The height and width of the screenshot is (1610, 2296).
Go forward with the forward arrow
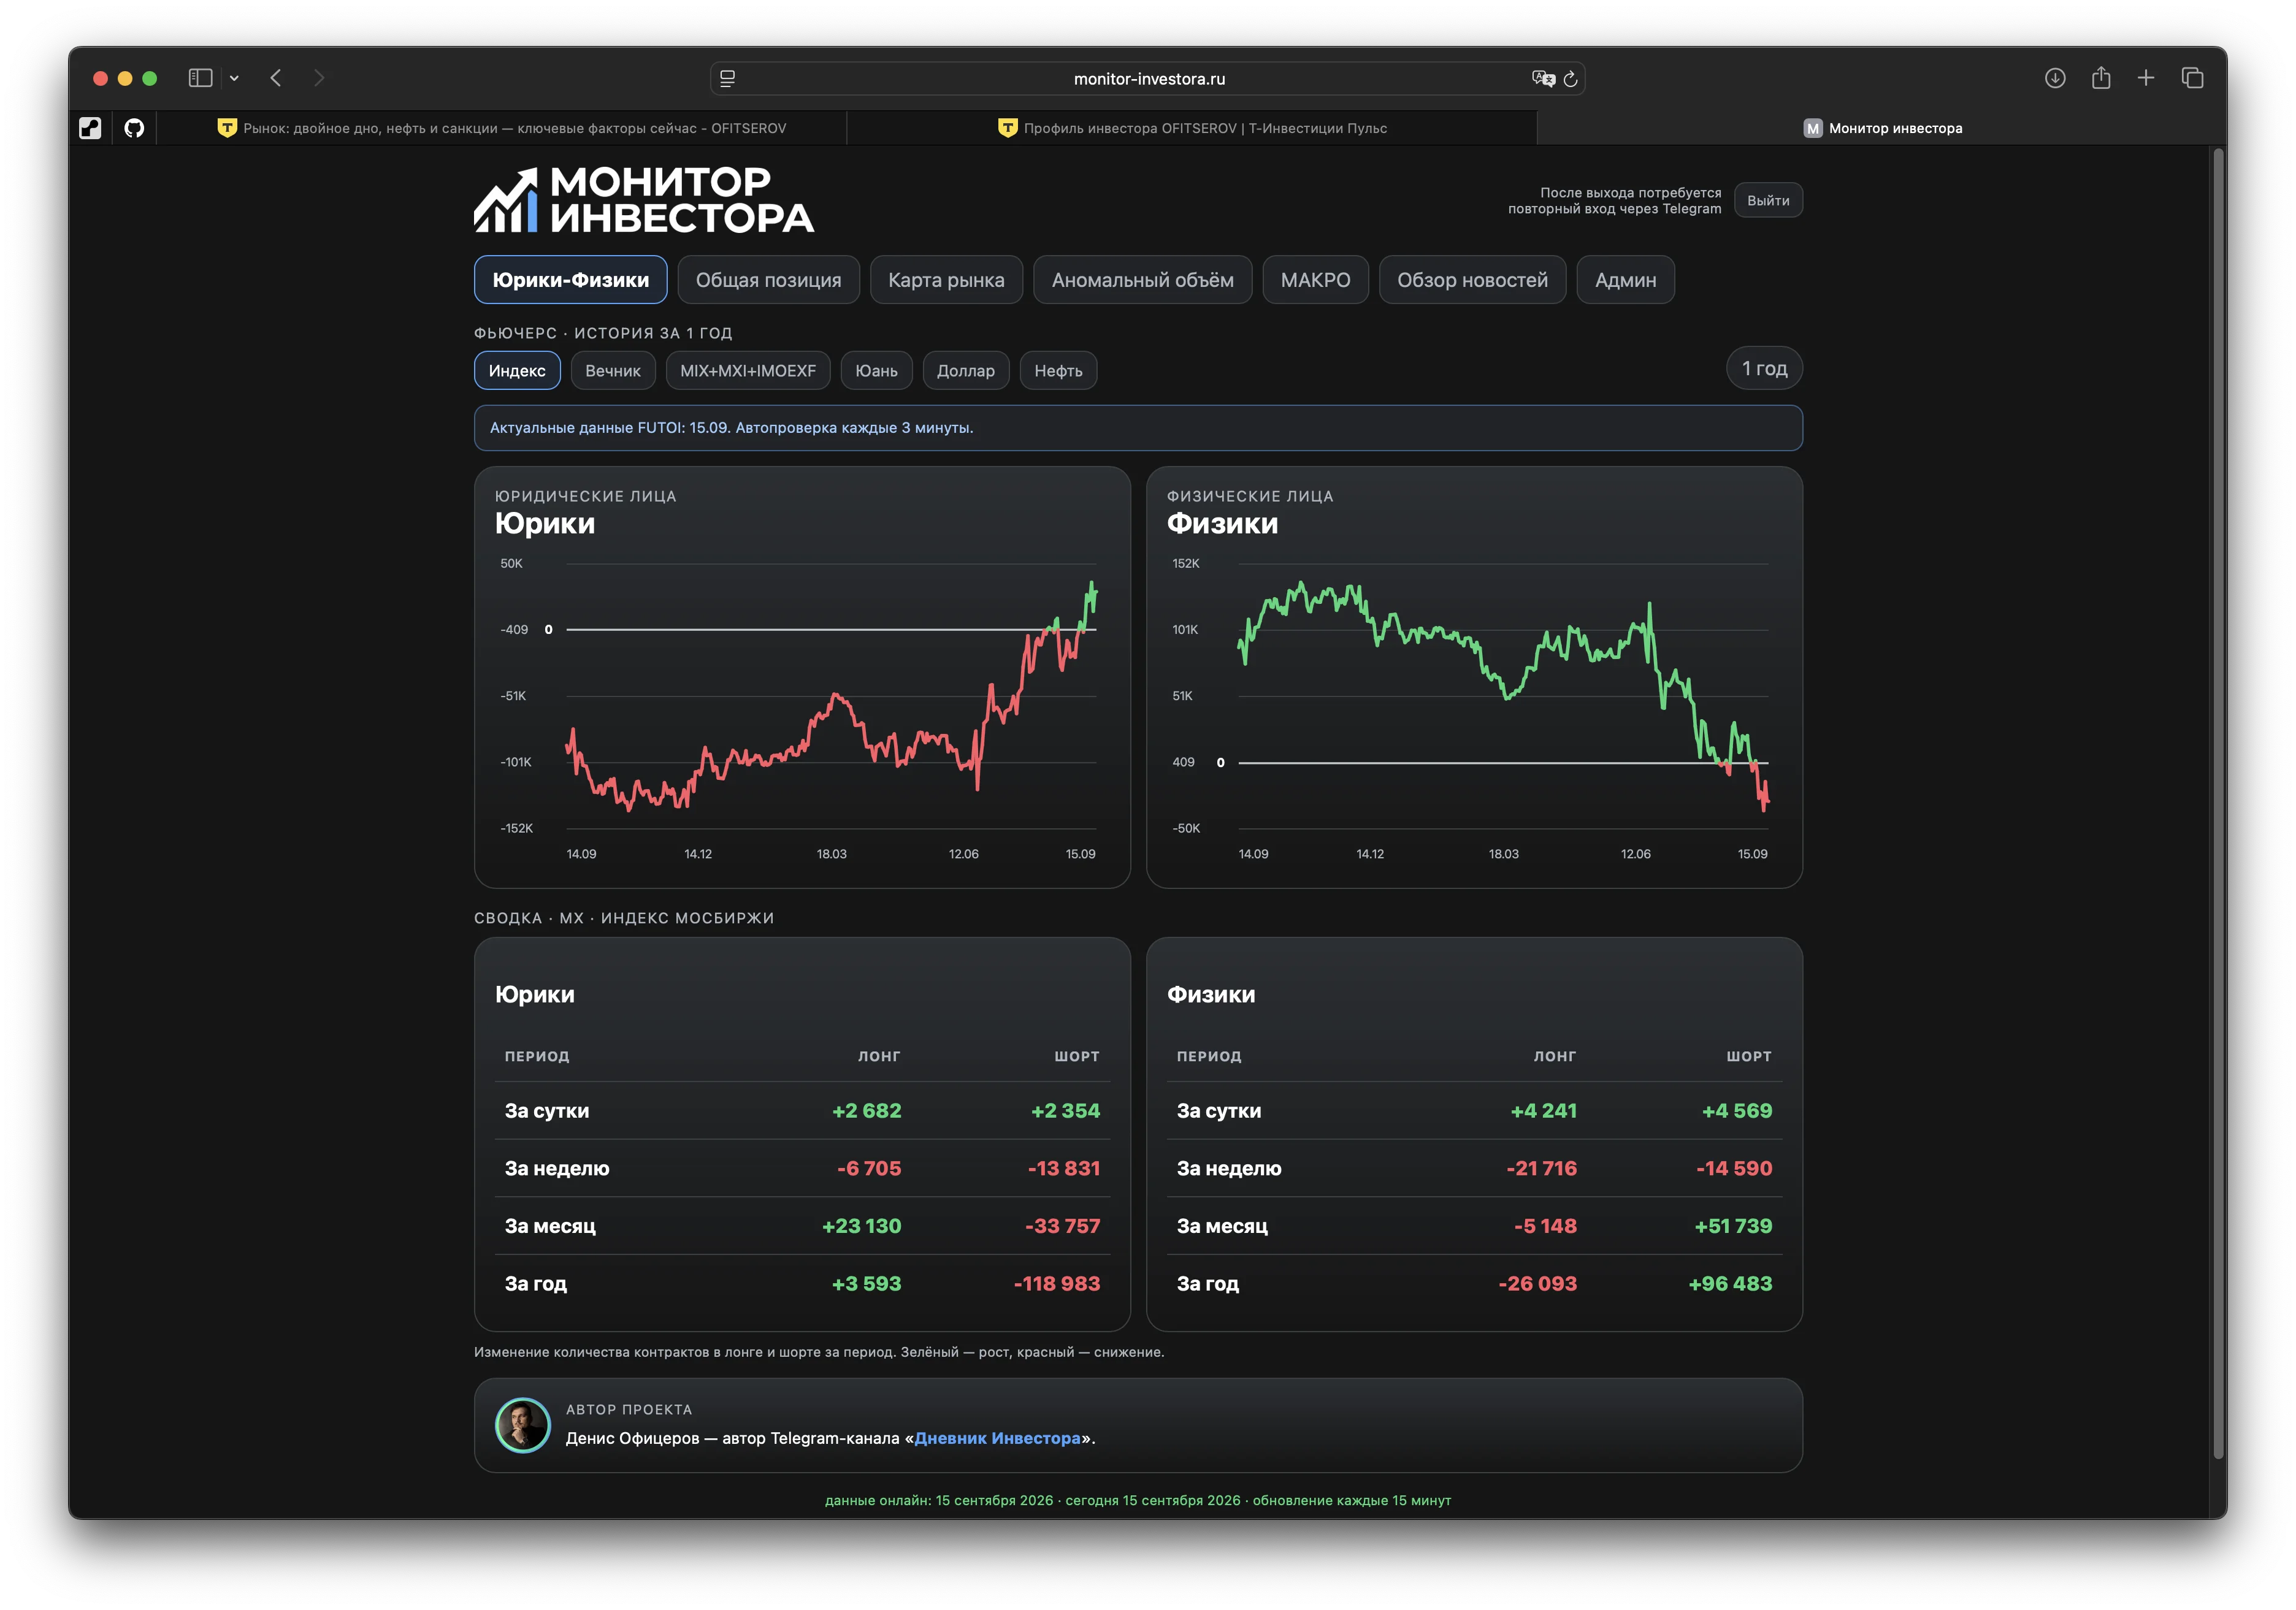tap(319, 78)
